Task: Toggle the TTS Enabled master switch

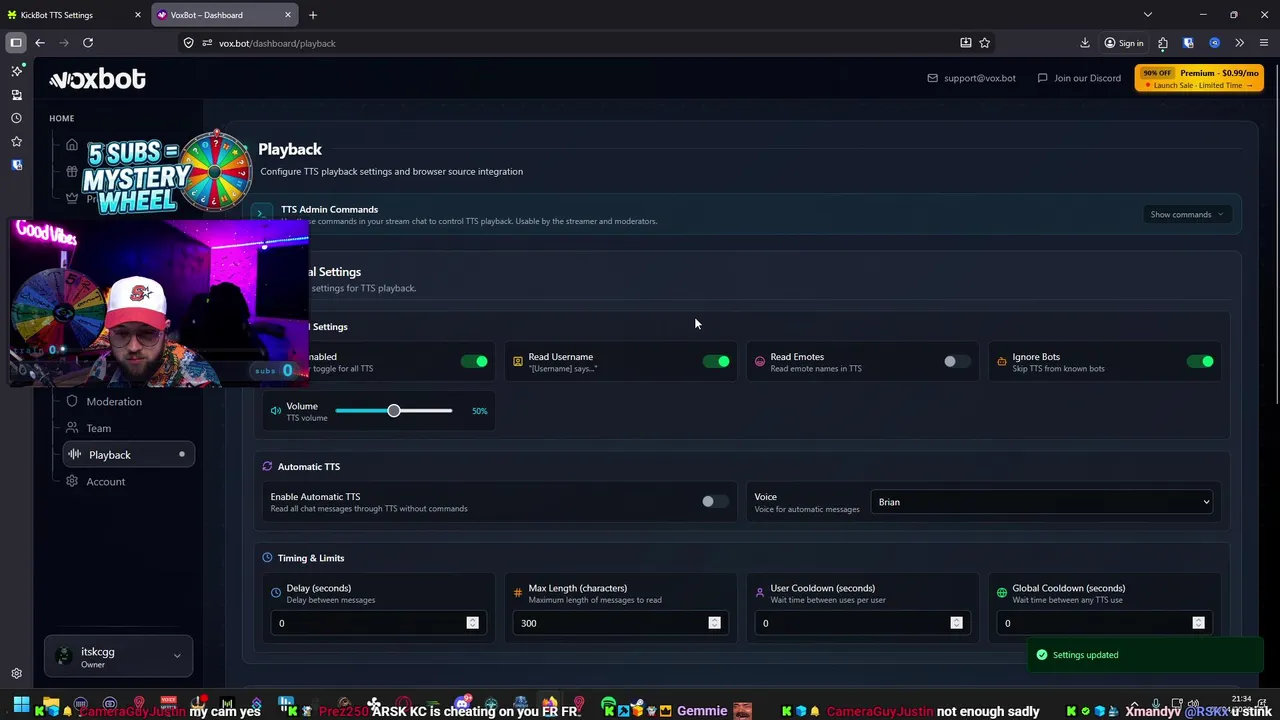Action: [475, 361]
